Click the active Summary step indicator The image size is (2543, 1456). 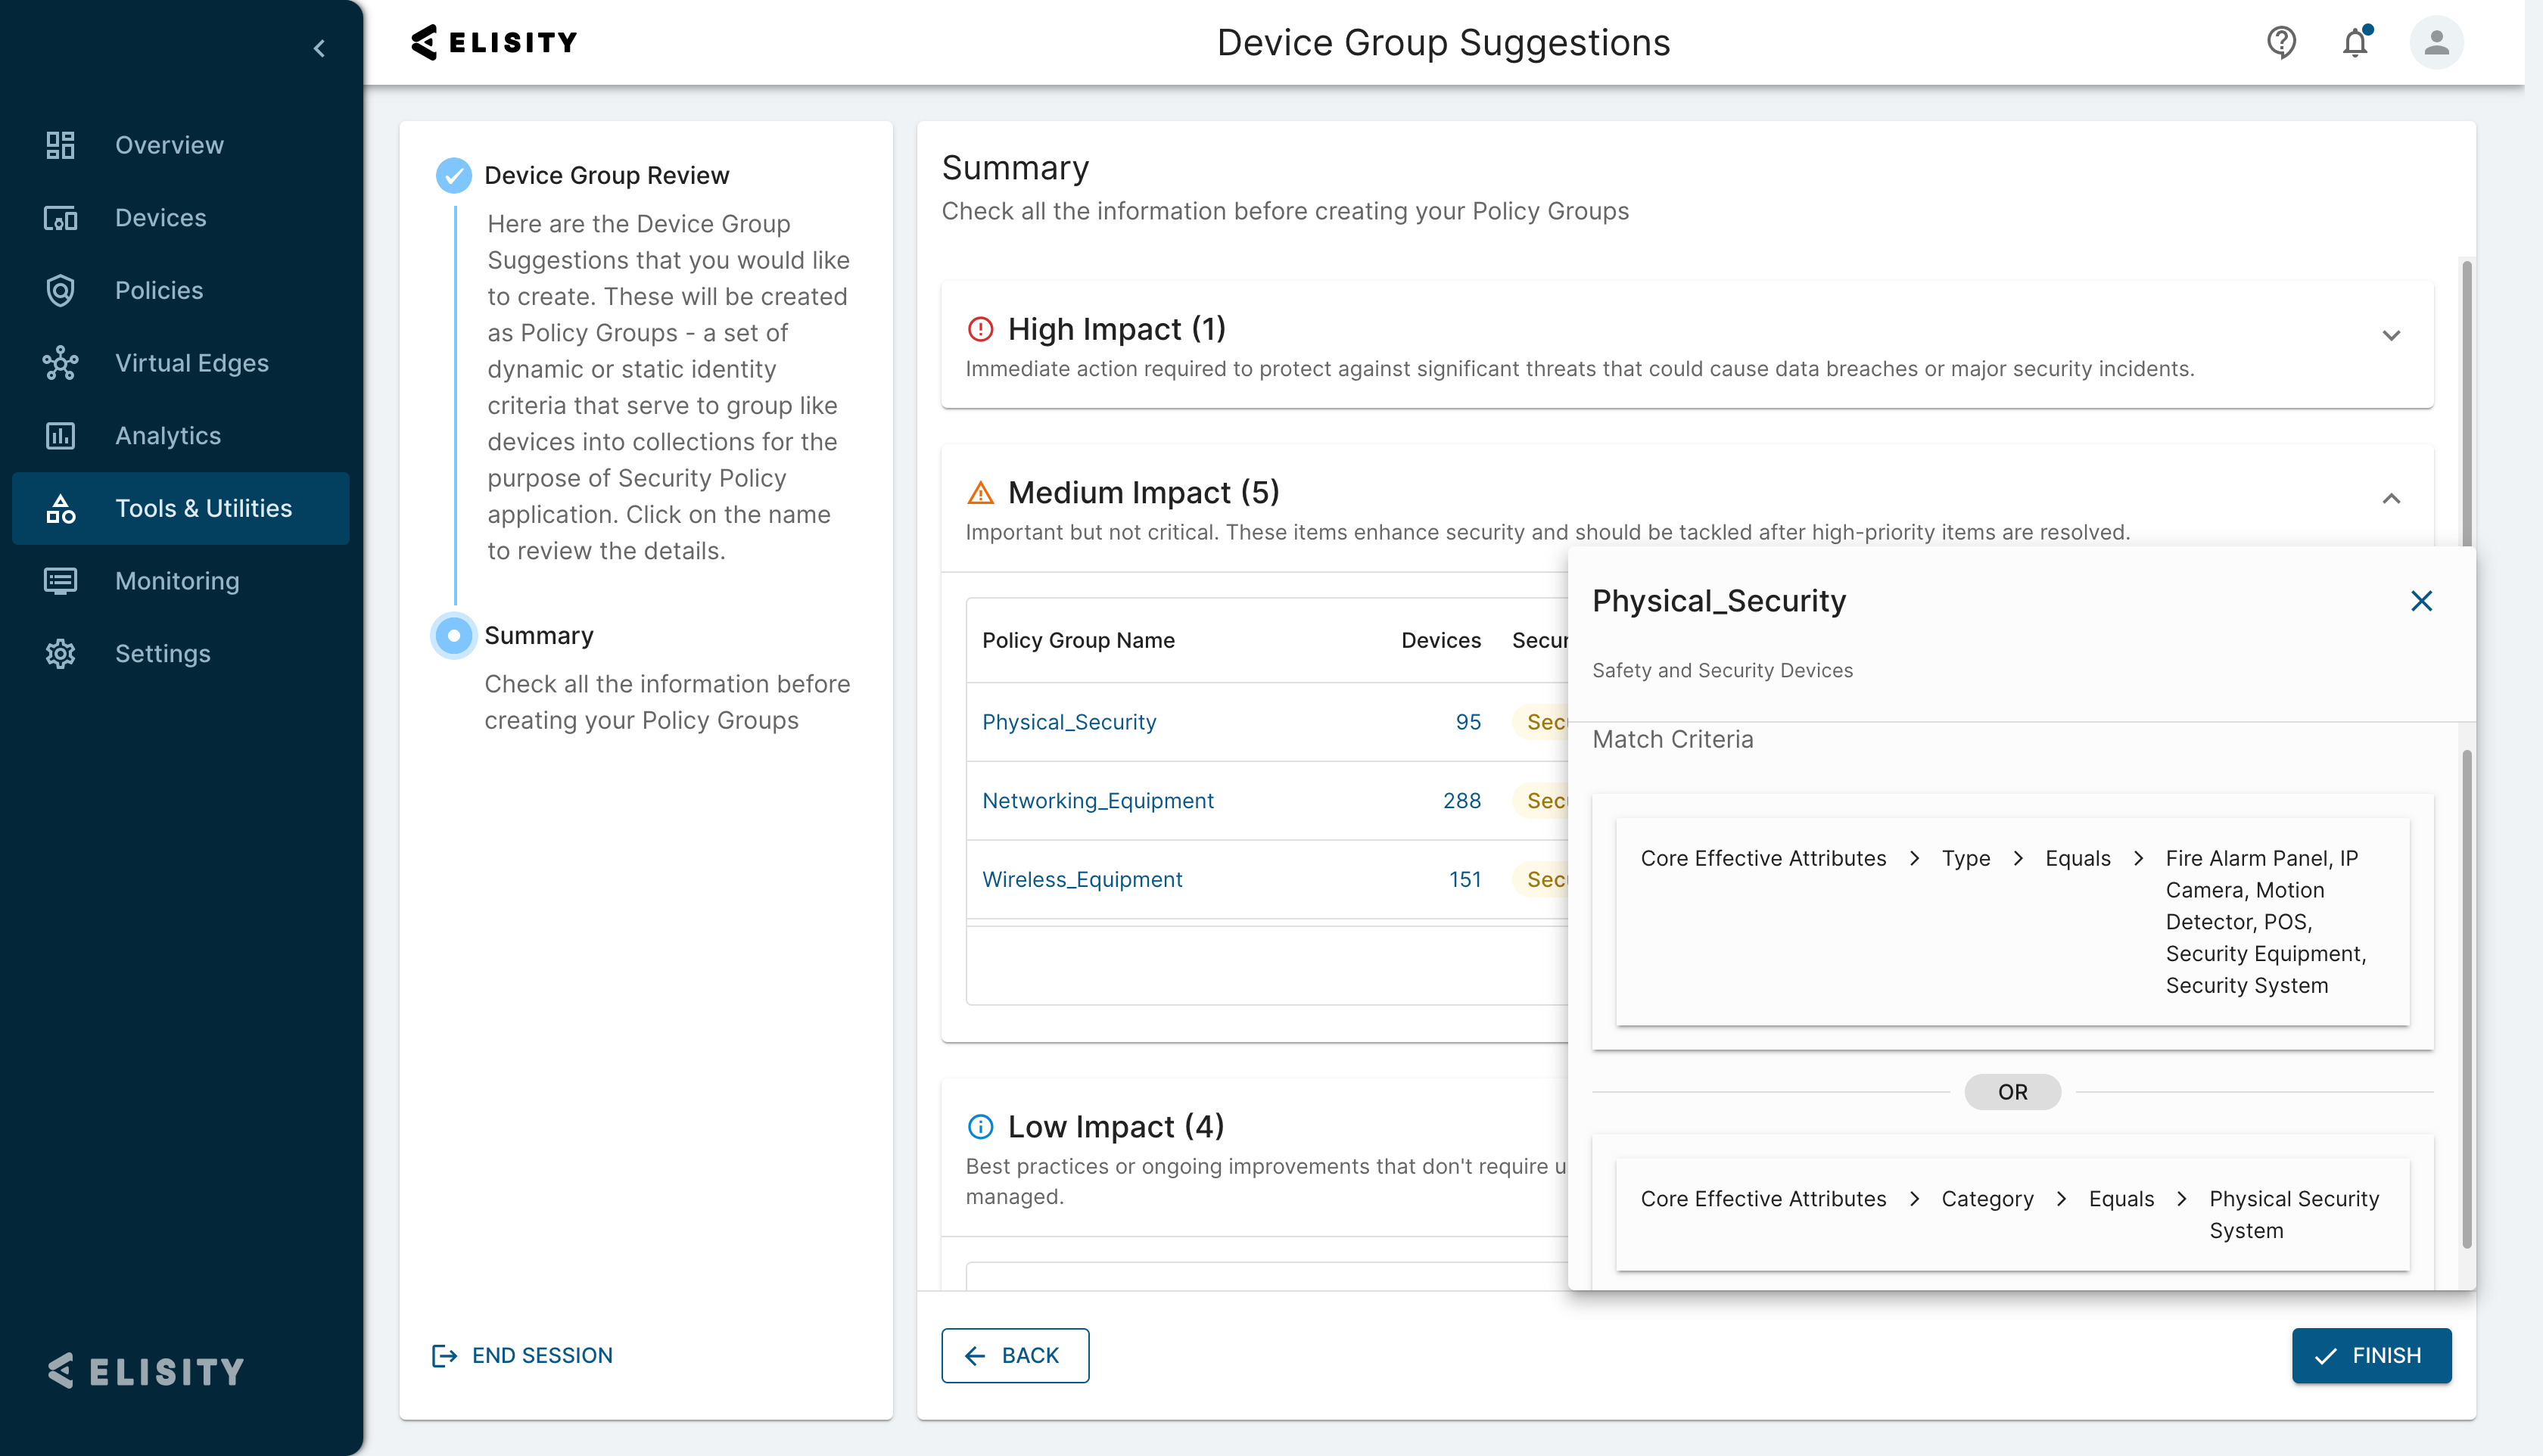[453, 636]
